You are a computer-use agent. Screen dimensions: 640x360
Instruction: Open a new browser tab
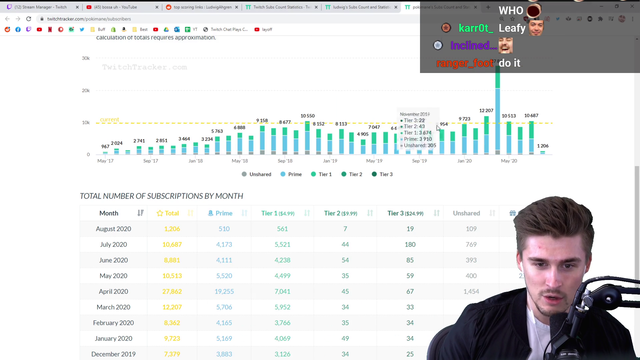coord(488,7)
